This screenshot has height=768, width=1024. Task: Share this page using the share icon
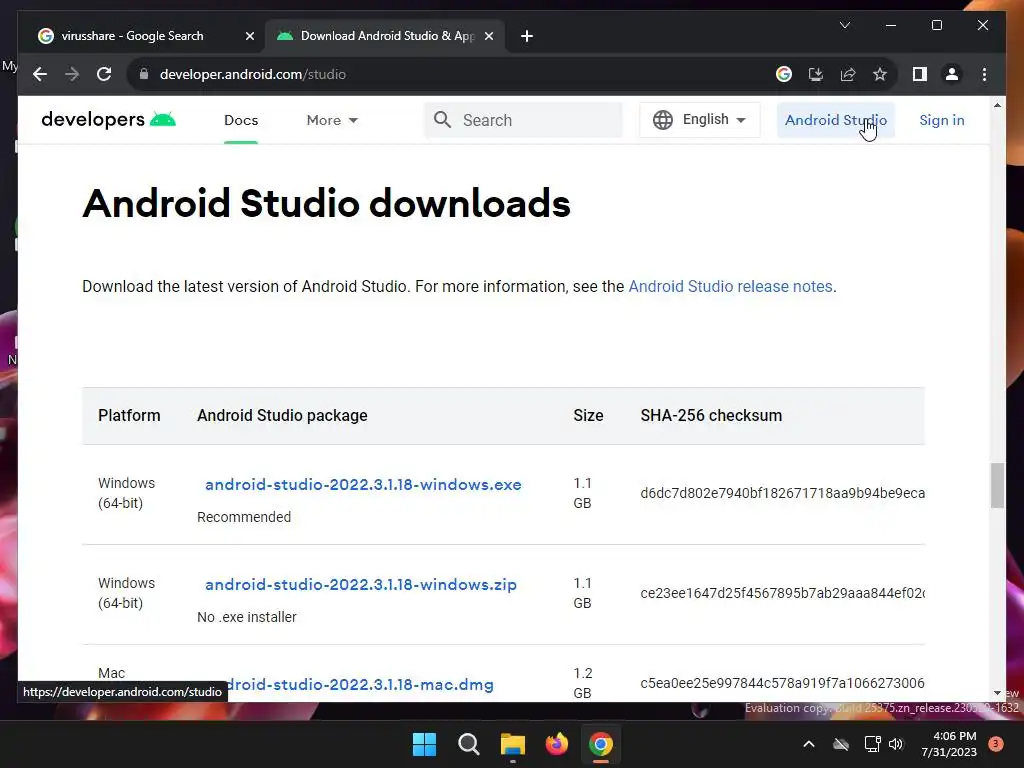pos(848,74)
